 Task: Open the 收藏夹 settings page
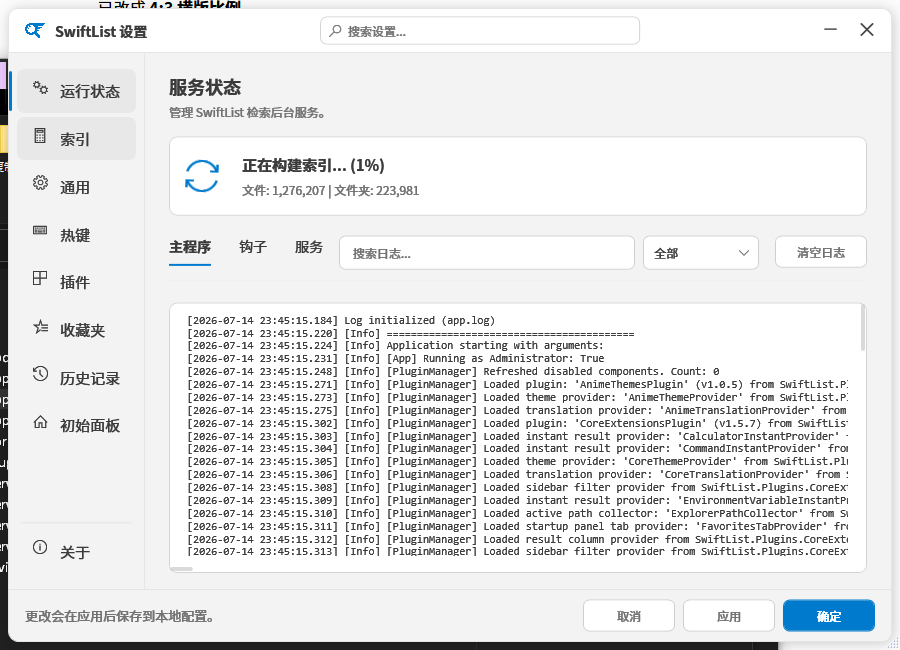coord(76,330)
